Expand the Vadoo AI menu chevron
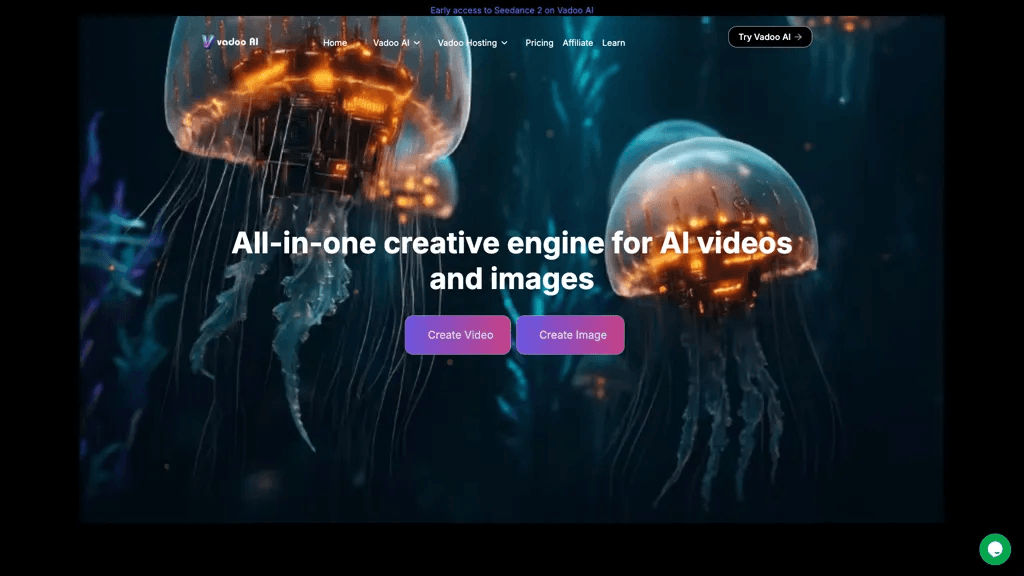 (417, 43)
